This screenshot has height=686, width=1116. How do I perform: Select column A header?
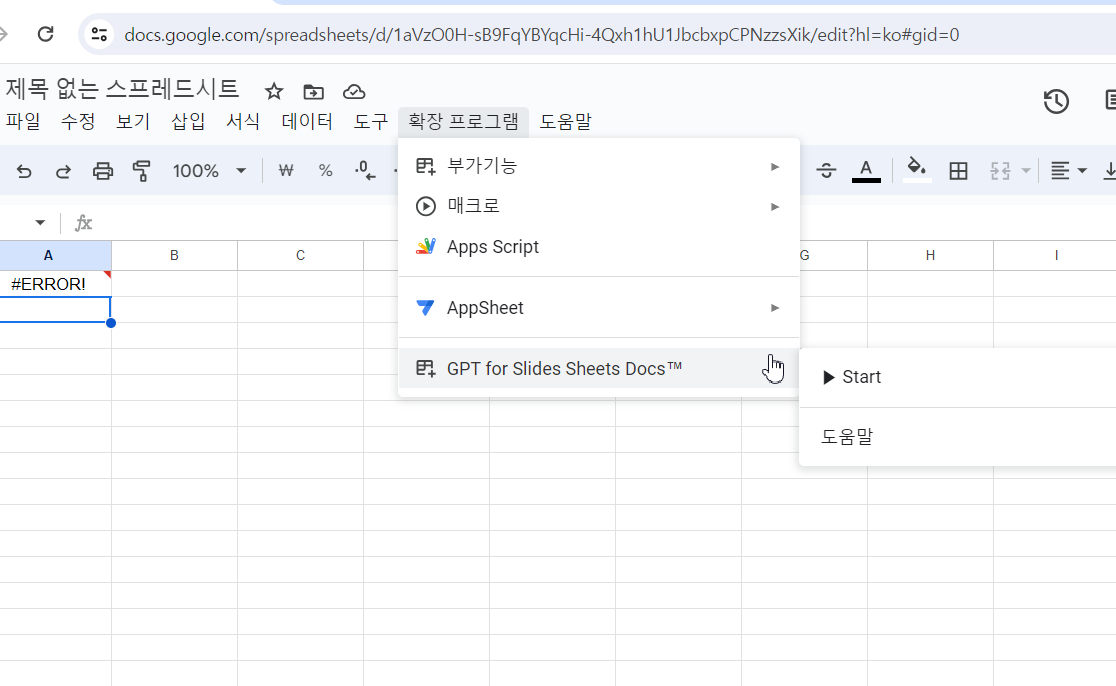48,255
